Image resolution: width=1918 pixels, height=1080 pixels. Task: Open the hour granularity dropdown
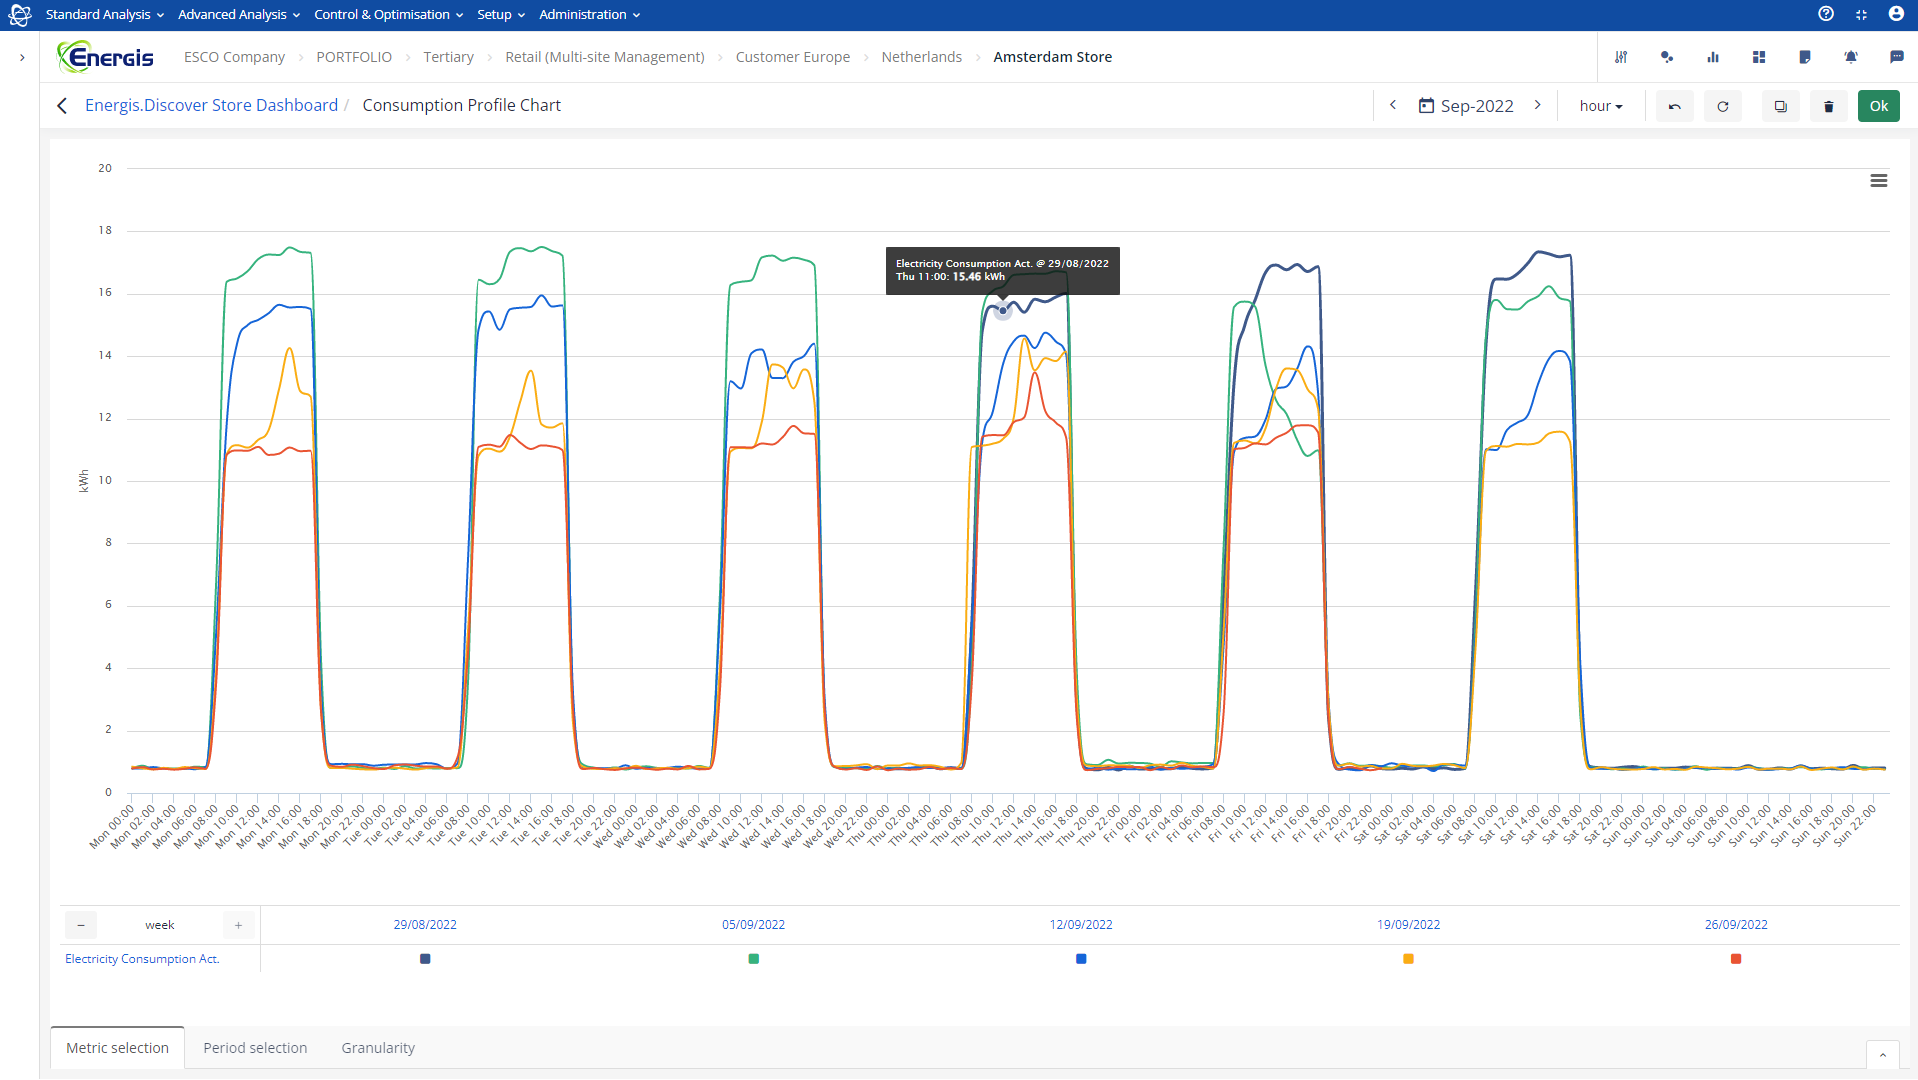point(1600,105)
